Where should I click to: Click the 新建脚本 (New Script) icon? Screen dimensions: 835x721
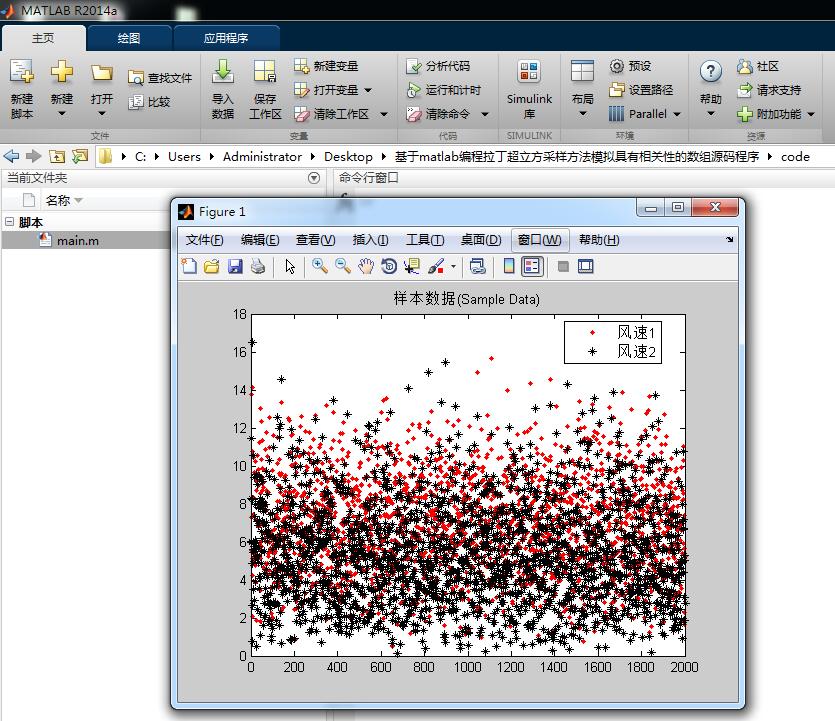(22, 71)
